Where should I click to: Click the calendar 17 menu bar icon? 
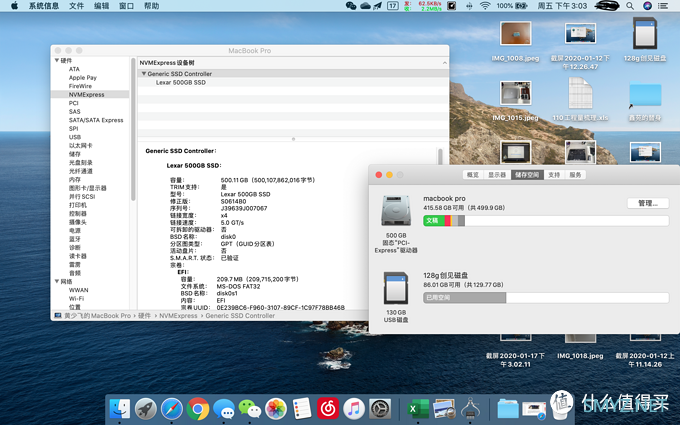(392, 6)
